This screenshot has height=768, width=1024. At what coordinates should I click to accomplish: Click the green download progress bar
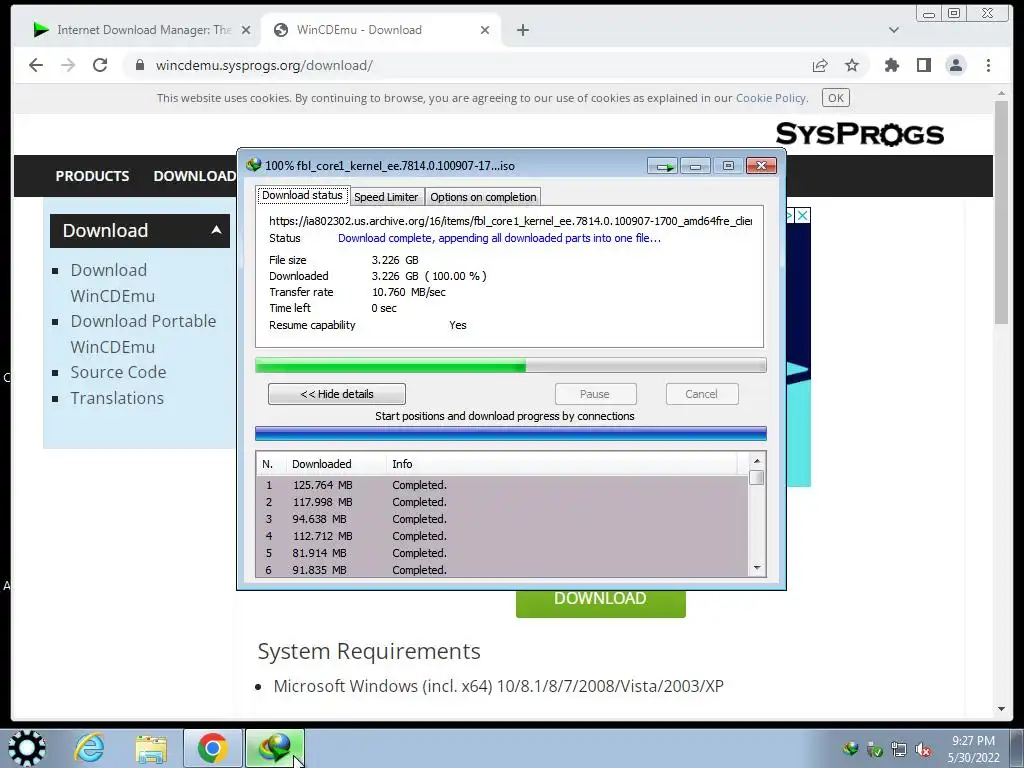tap(511, 365)
